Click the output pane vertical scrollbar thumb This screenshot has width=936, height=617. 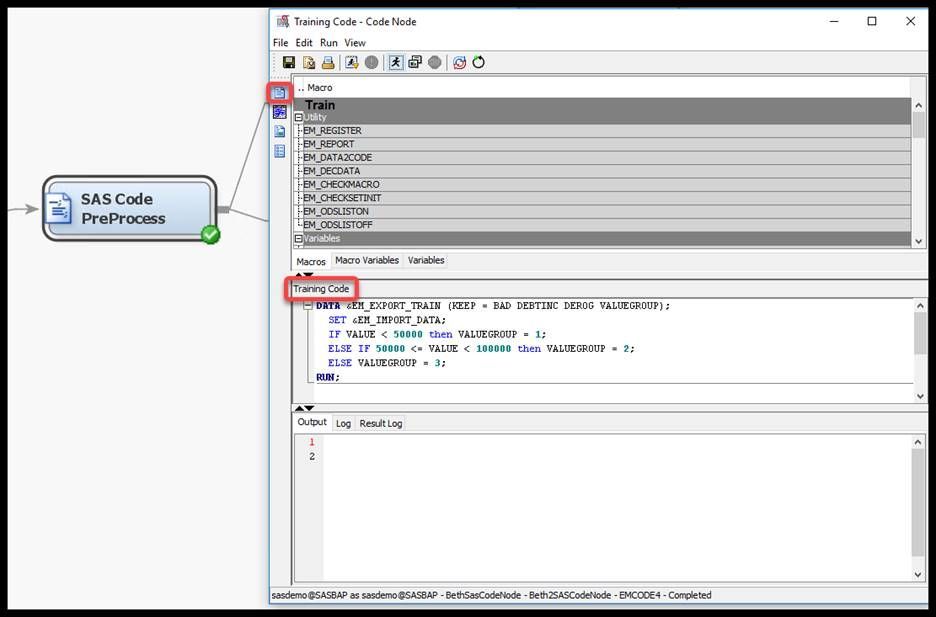click(918, 502)
